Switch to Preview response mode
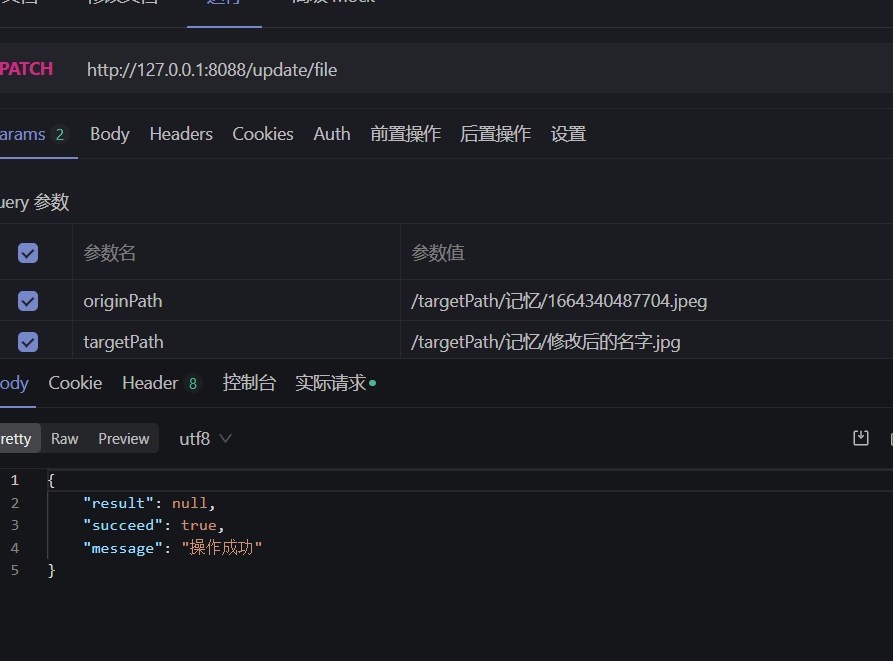 (x=123, y=438)
